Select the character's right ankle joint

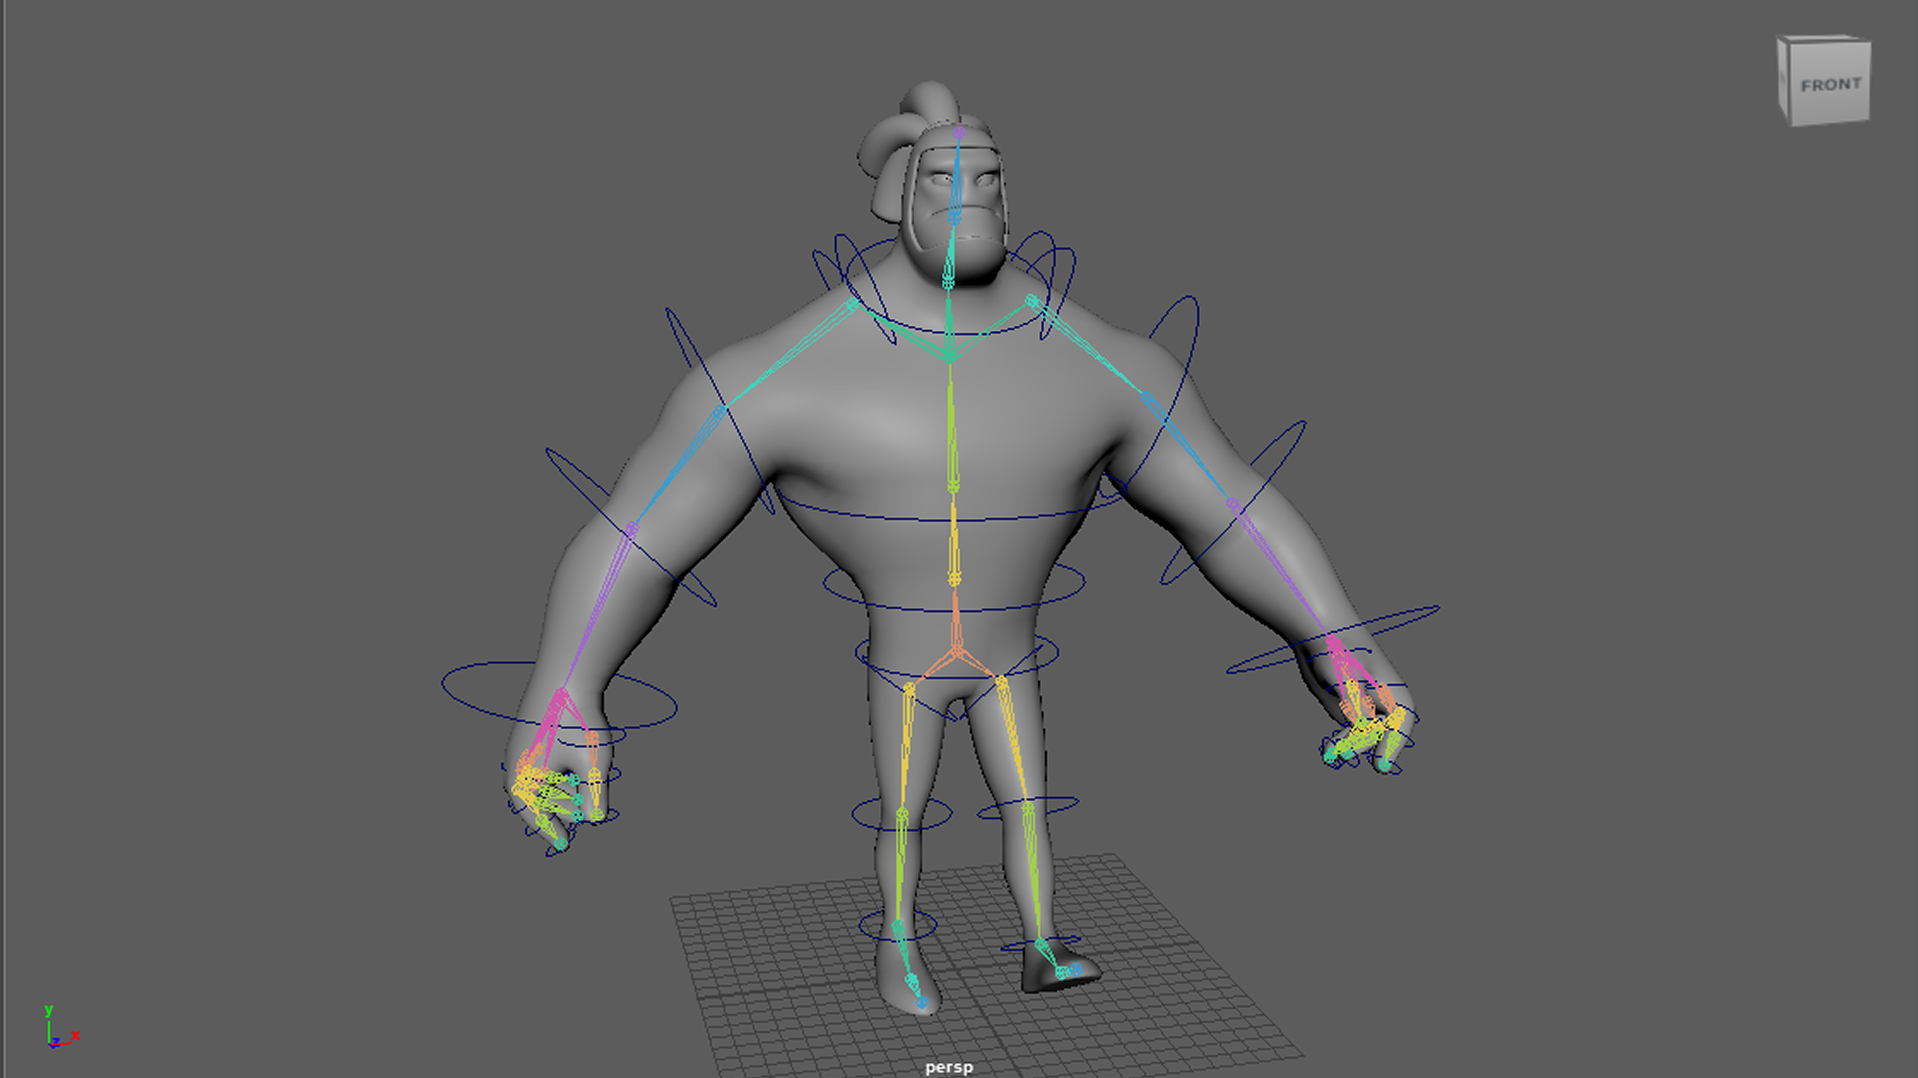(898, 929)
